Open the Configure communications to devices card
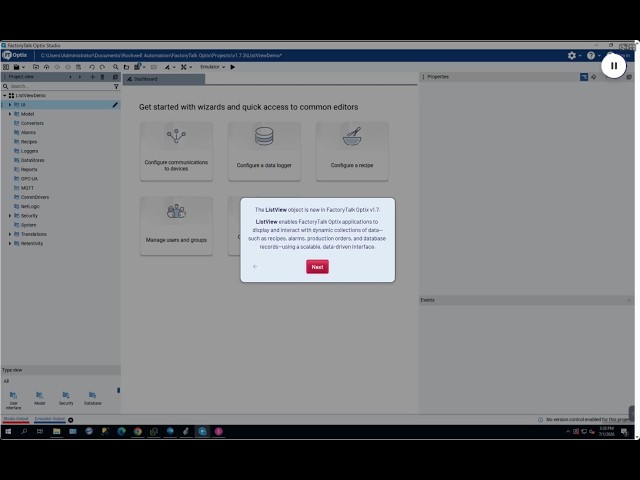This screenshot has width=640, height=480. pyautogui.click(x=176, y=151)
